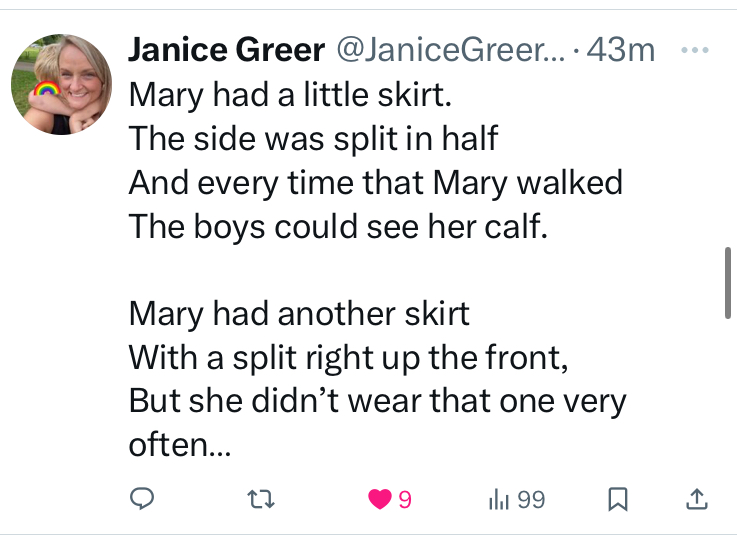The height and width of the screenshot is (538, 737).
Task: Unlike the tweet via the pink heart
Action: (x=379, y=499)
